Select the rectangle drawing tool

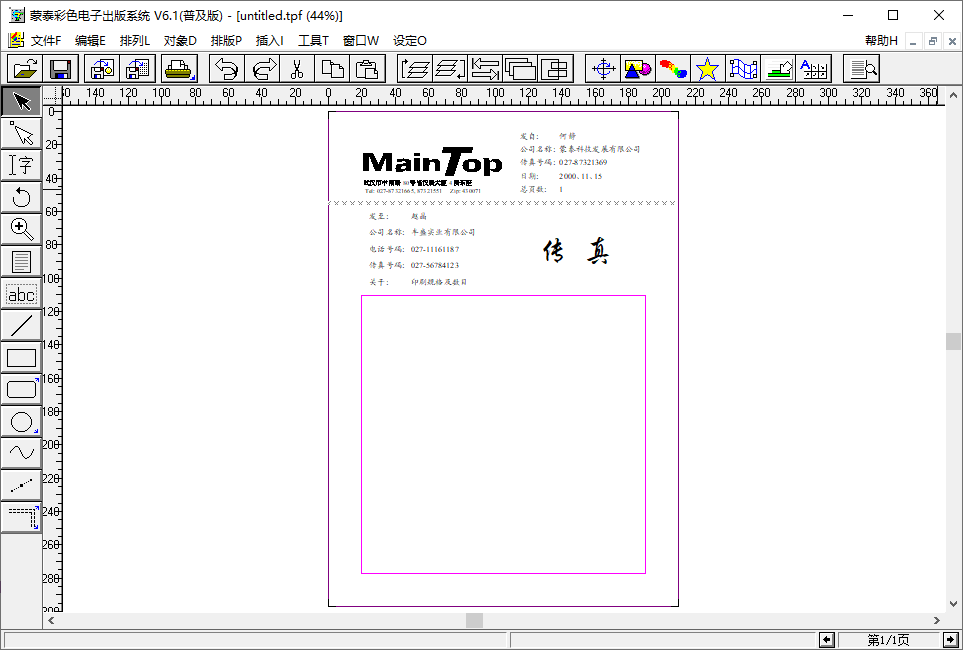pos(21,357)
